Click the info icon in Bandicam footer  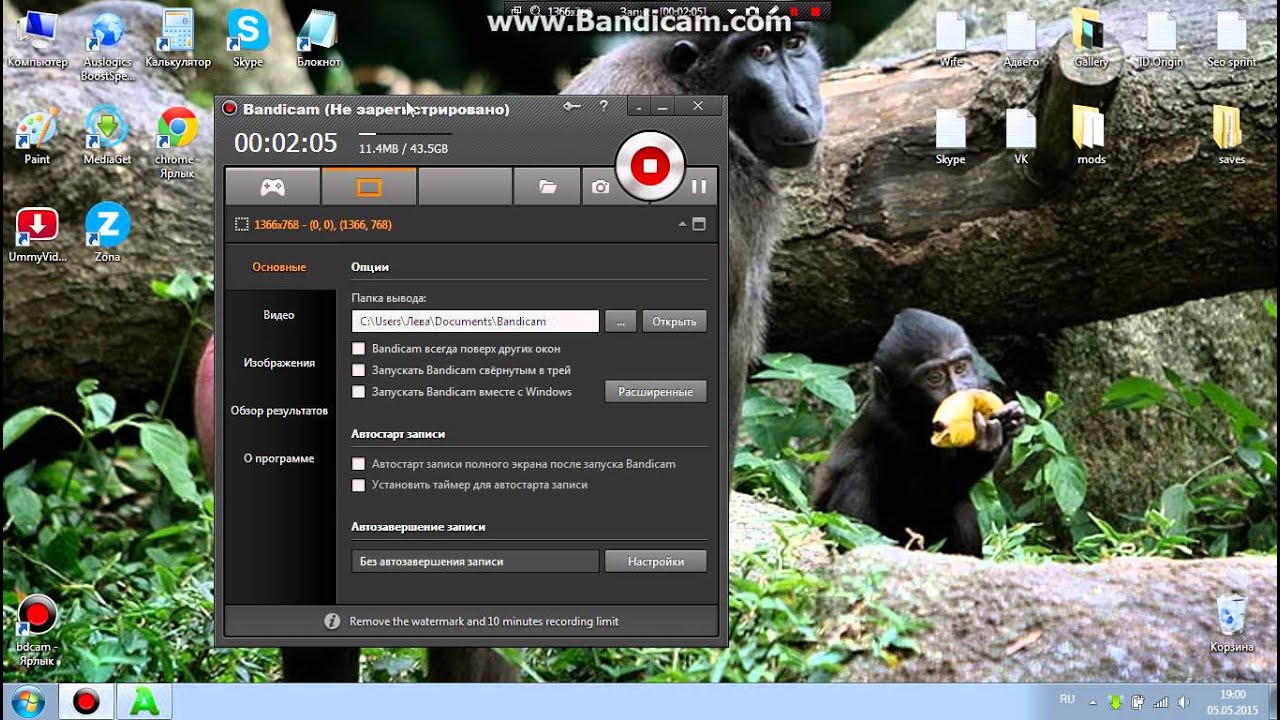coord(332,621)
